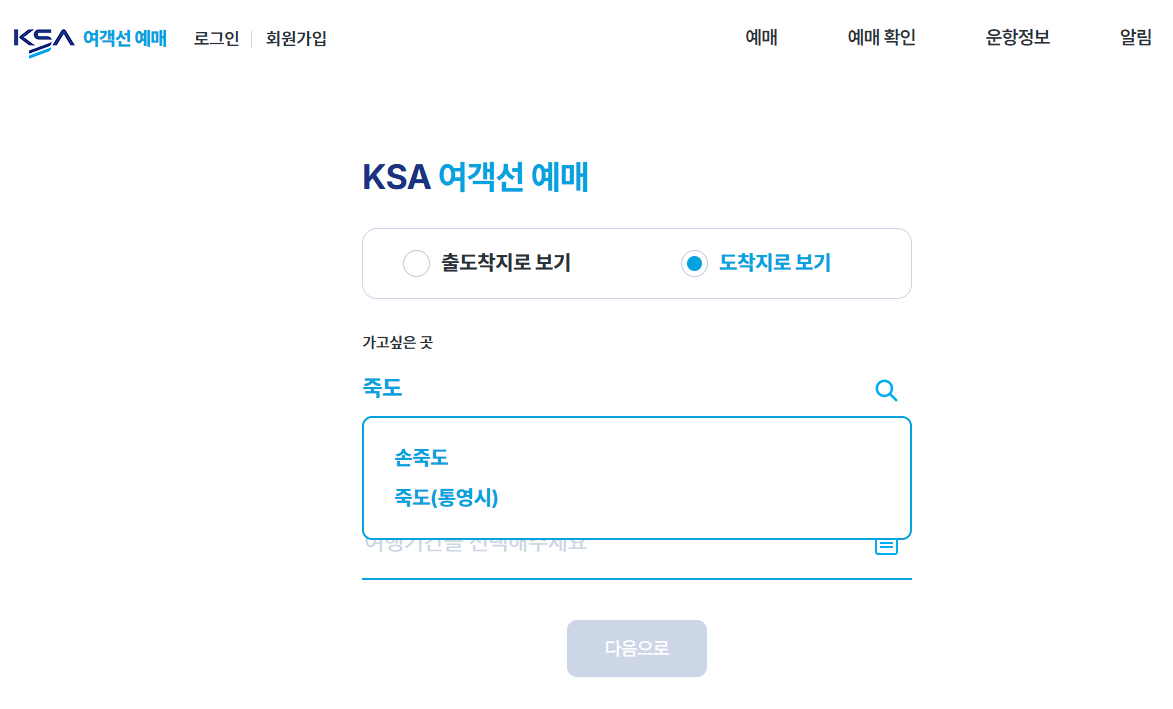Click the KSA 여객선 예매 page heading
The width and height of the screenshot is (1173, 709).
point(476,176)
